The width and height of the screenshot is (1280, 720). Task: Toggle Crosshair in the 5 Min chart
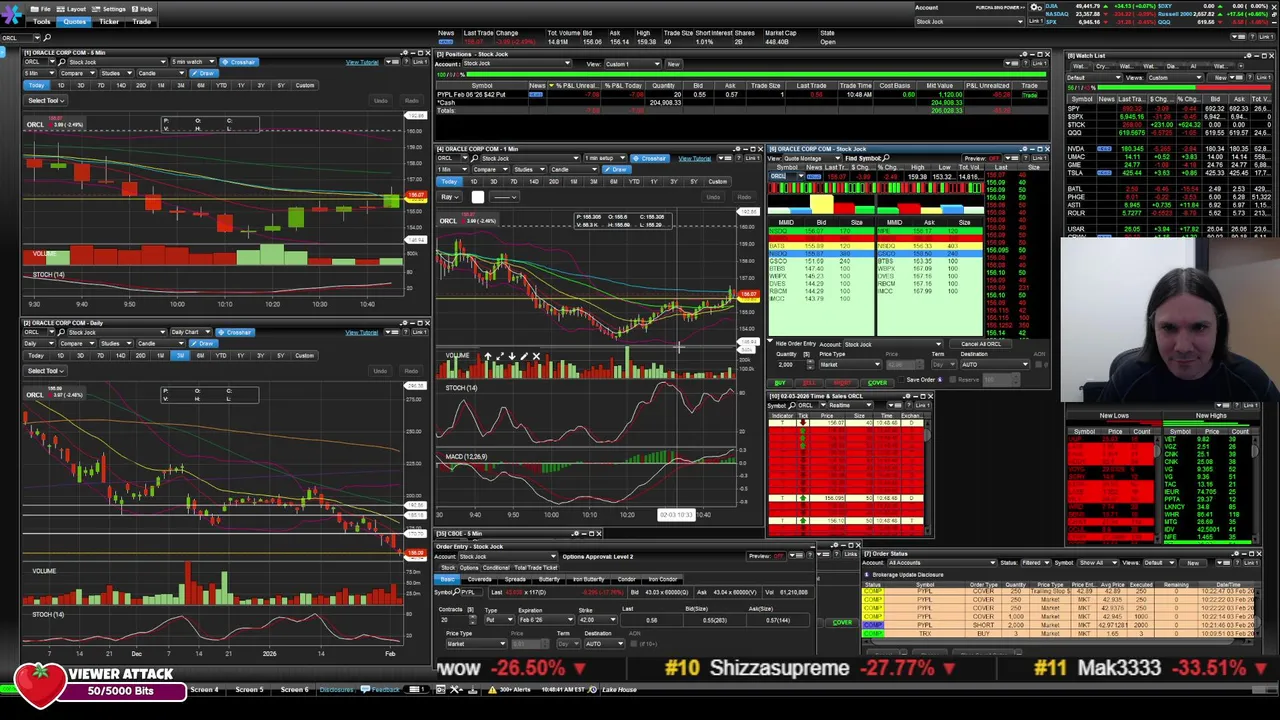[x=238, y=62]
